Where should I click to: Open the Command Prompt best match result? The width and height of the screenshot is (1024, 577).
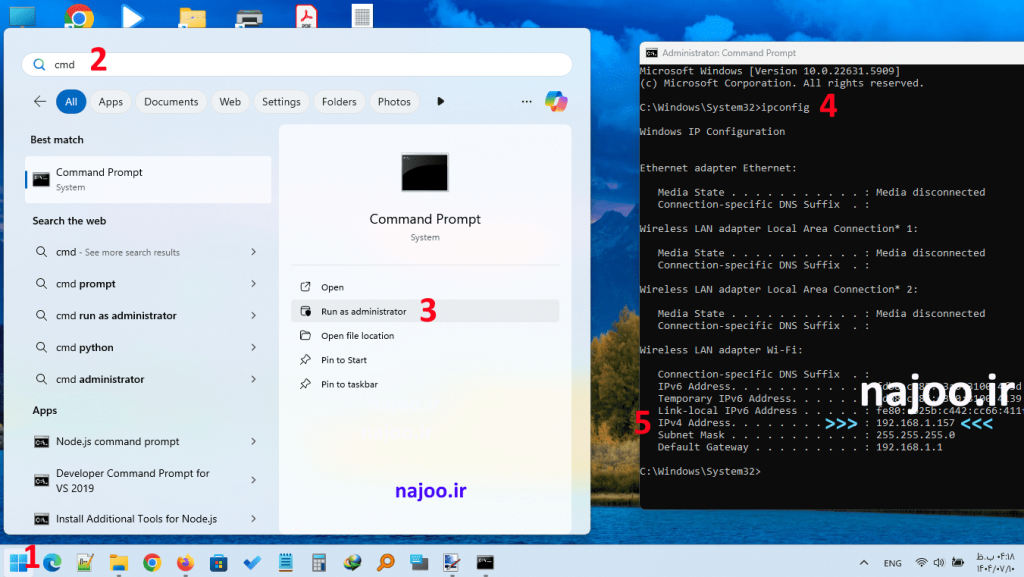pyautogui.click(x=148, y=179)
